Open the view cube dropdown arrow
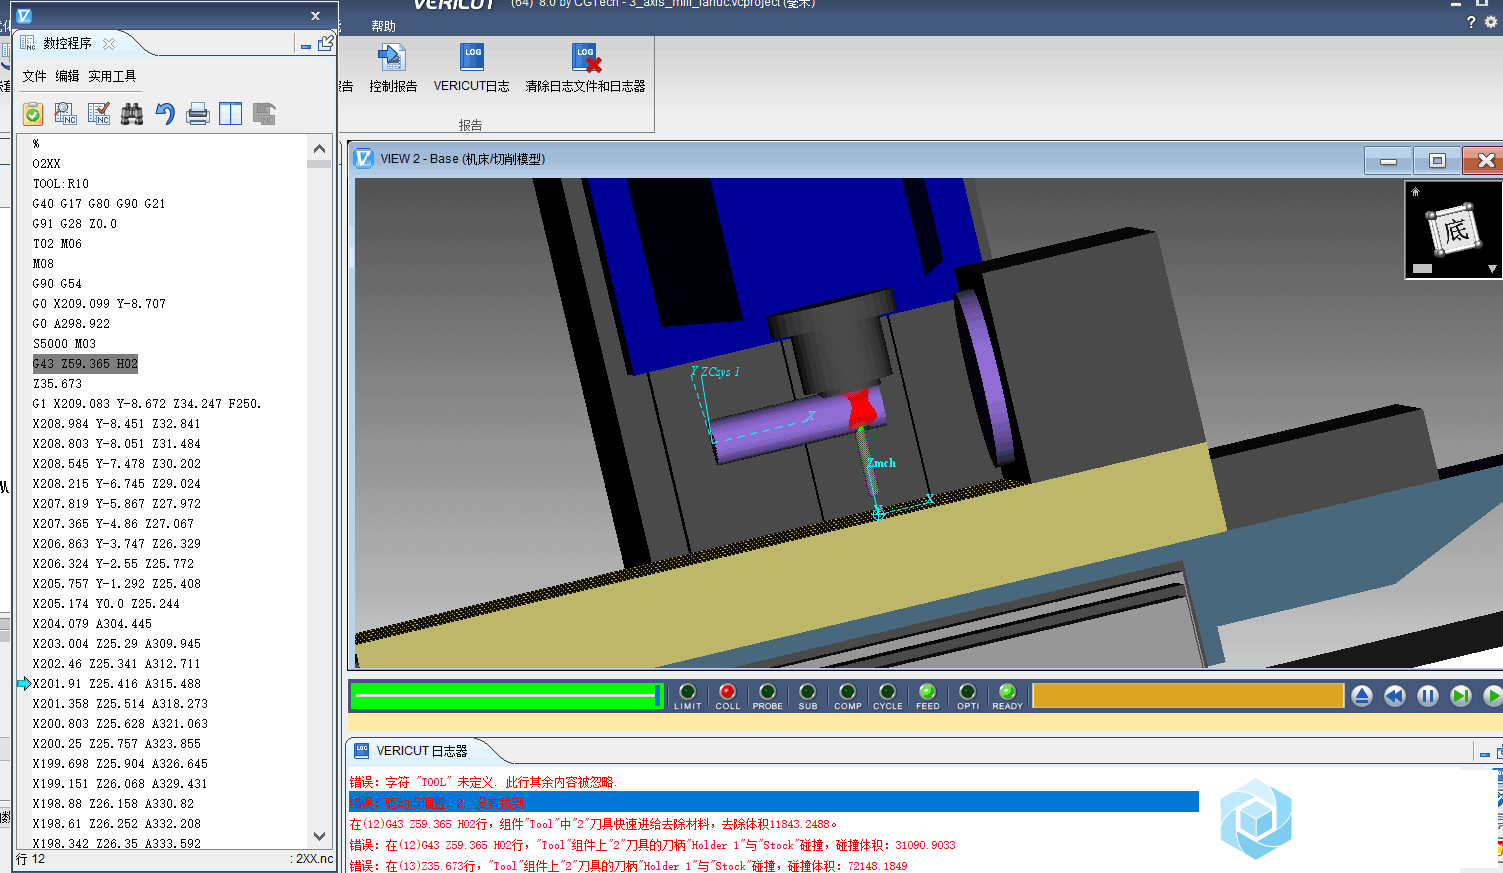1503x873 pixels. click(x=1492, y=269)
